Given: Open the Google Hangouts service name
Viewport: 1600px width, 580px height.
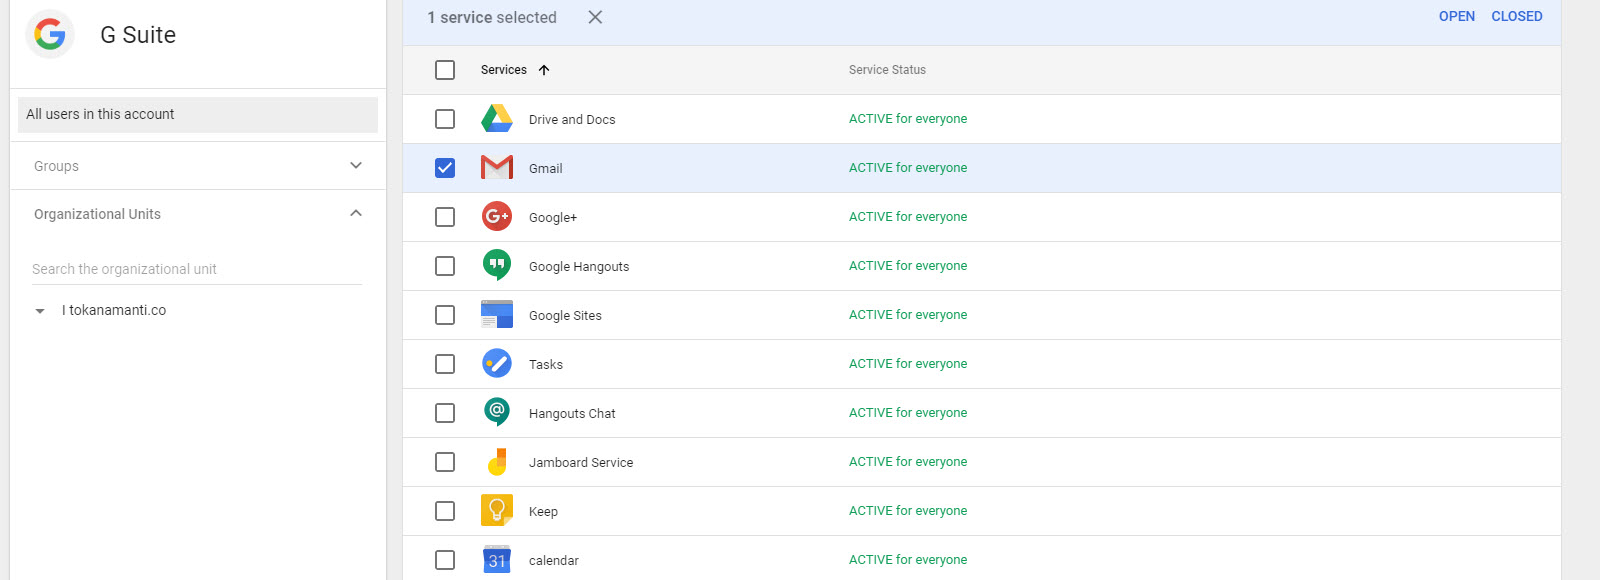Looking at the screenshot, I should pyautogui.click(x=579, y=267).
